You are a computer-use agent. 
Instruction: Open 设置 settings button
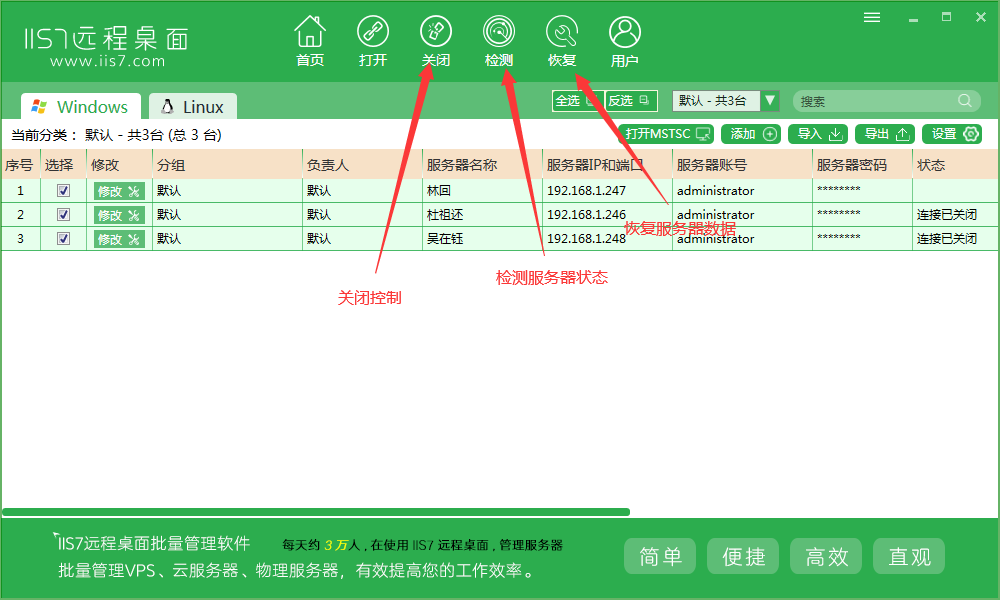[952, 134]
